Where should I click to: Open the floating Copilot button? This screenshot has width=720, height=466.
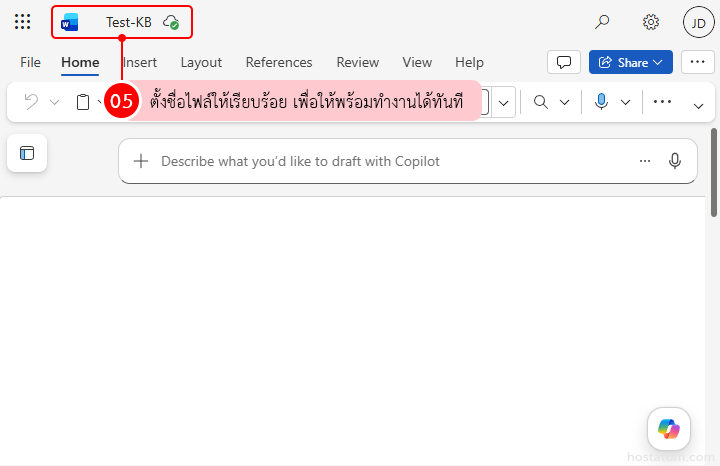tap(669, 429)
